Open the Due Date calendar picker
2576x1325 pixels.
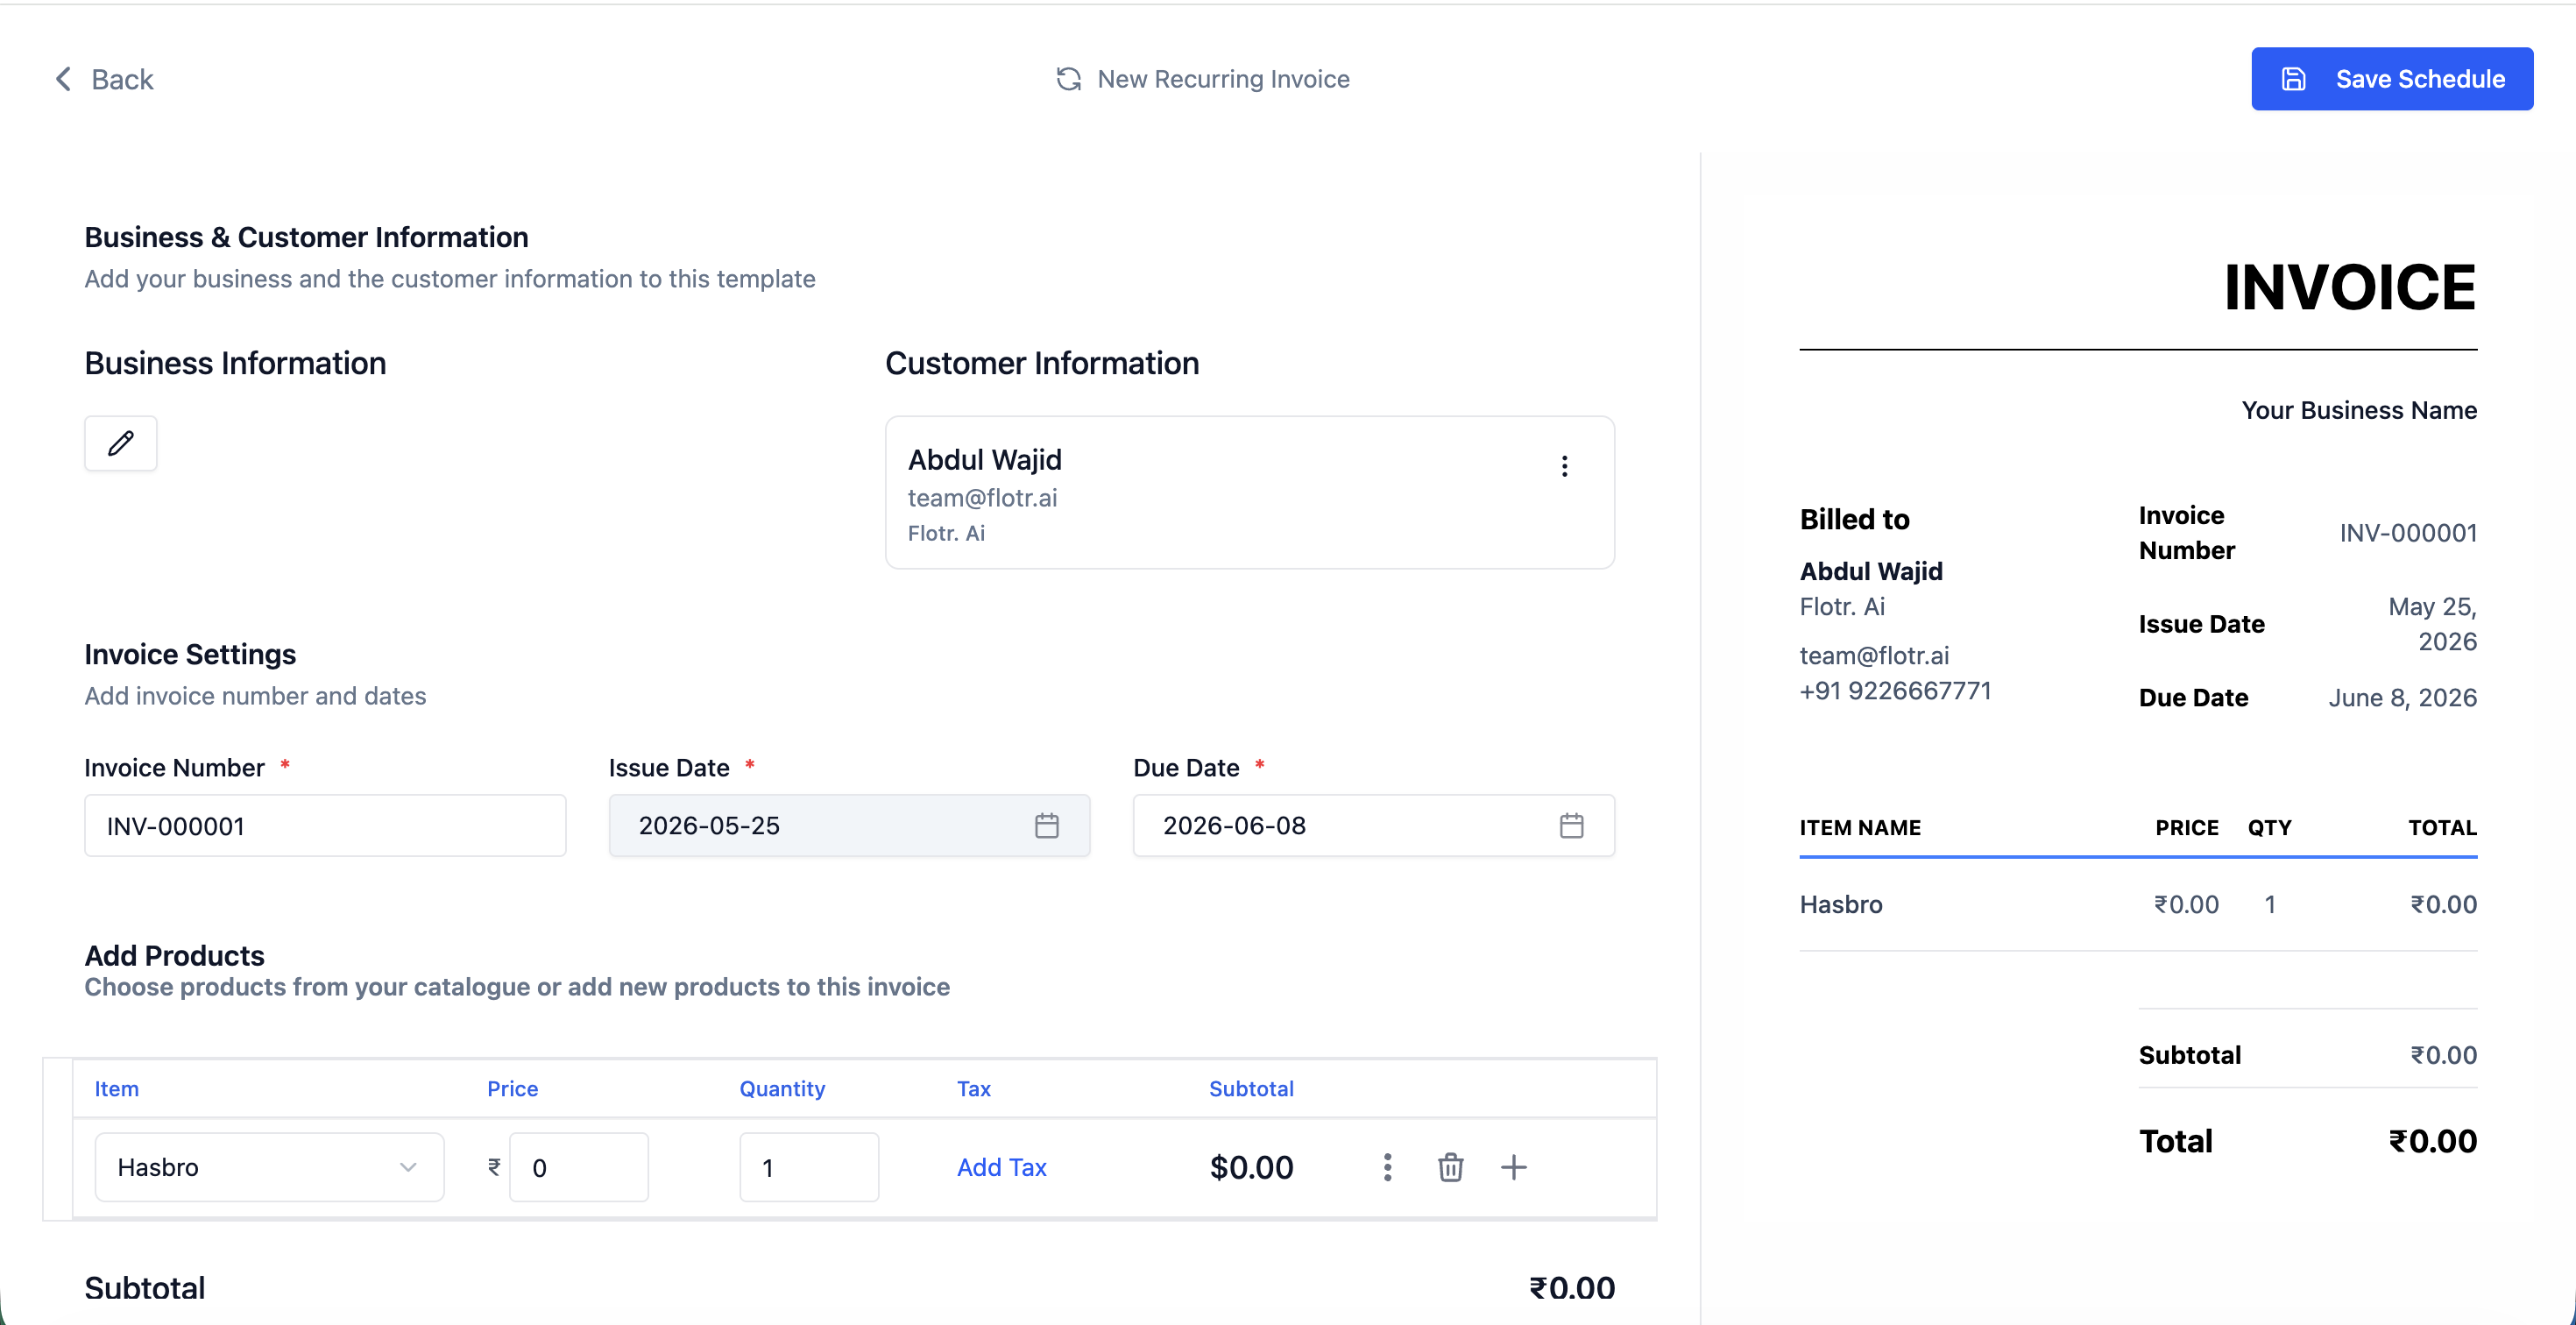[1571, 826]
